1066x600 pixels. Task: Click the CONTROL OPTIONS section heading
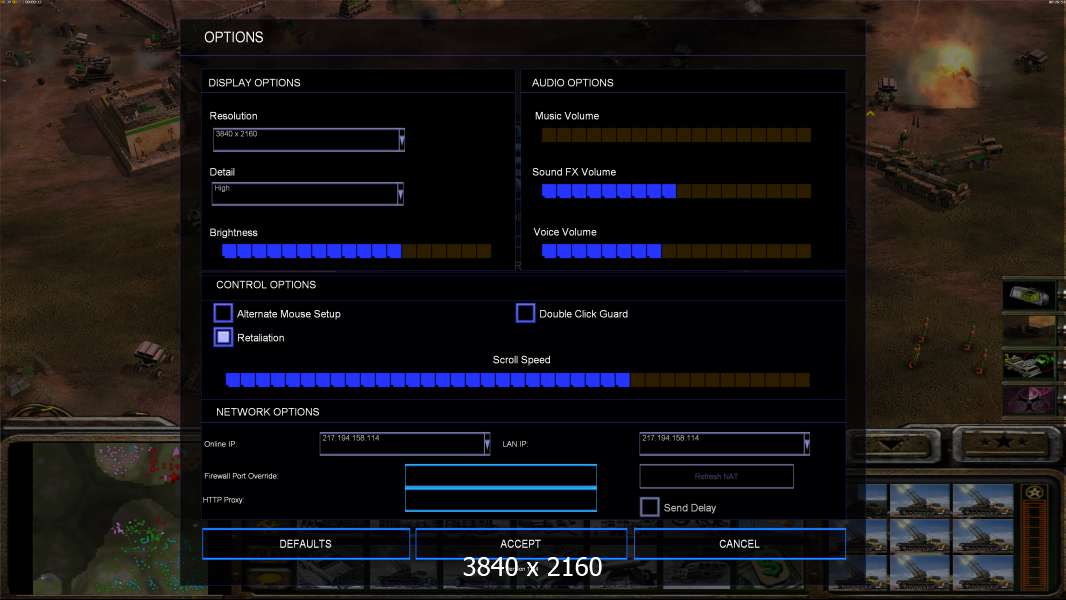pos(266,285)
